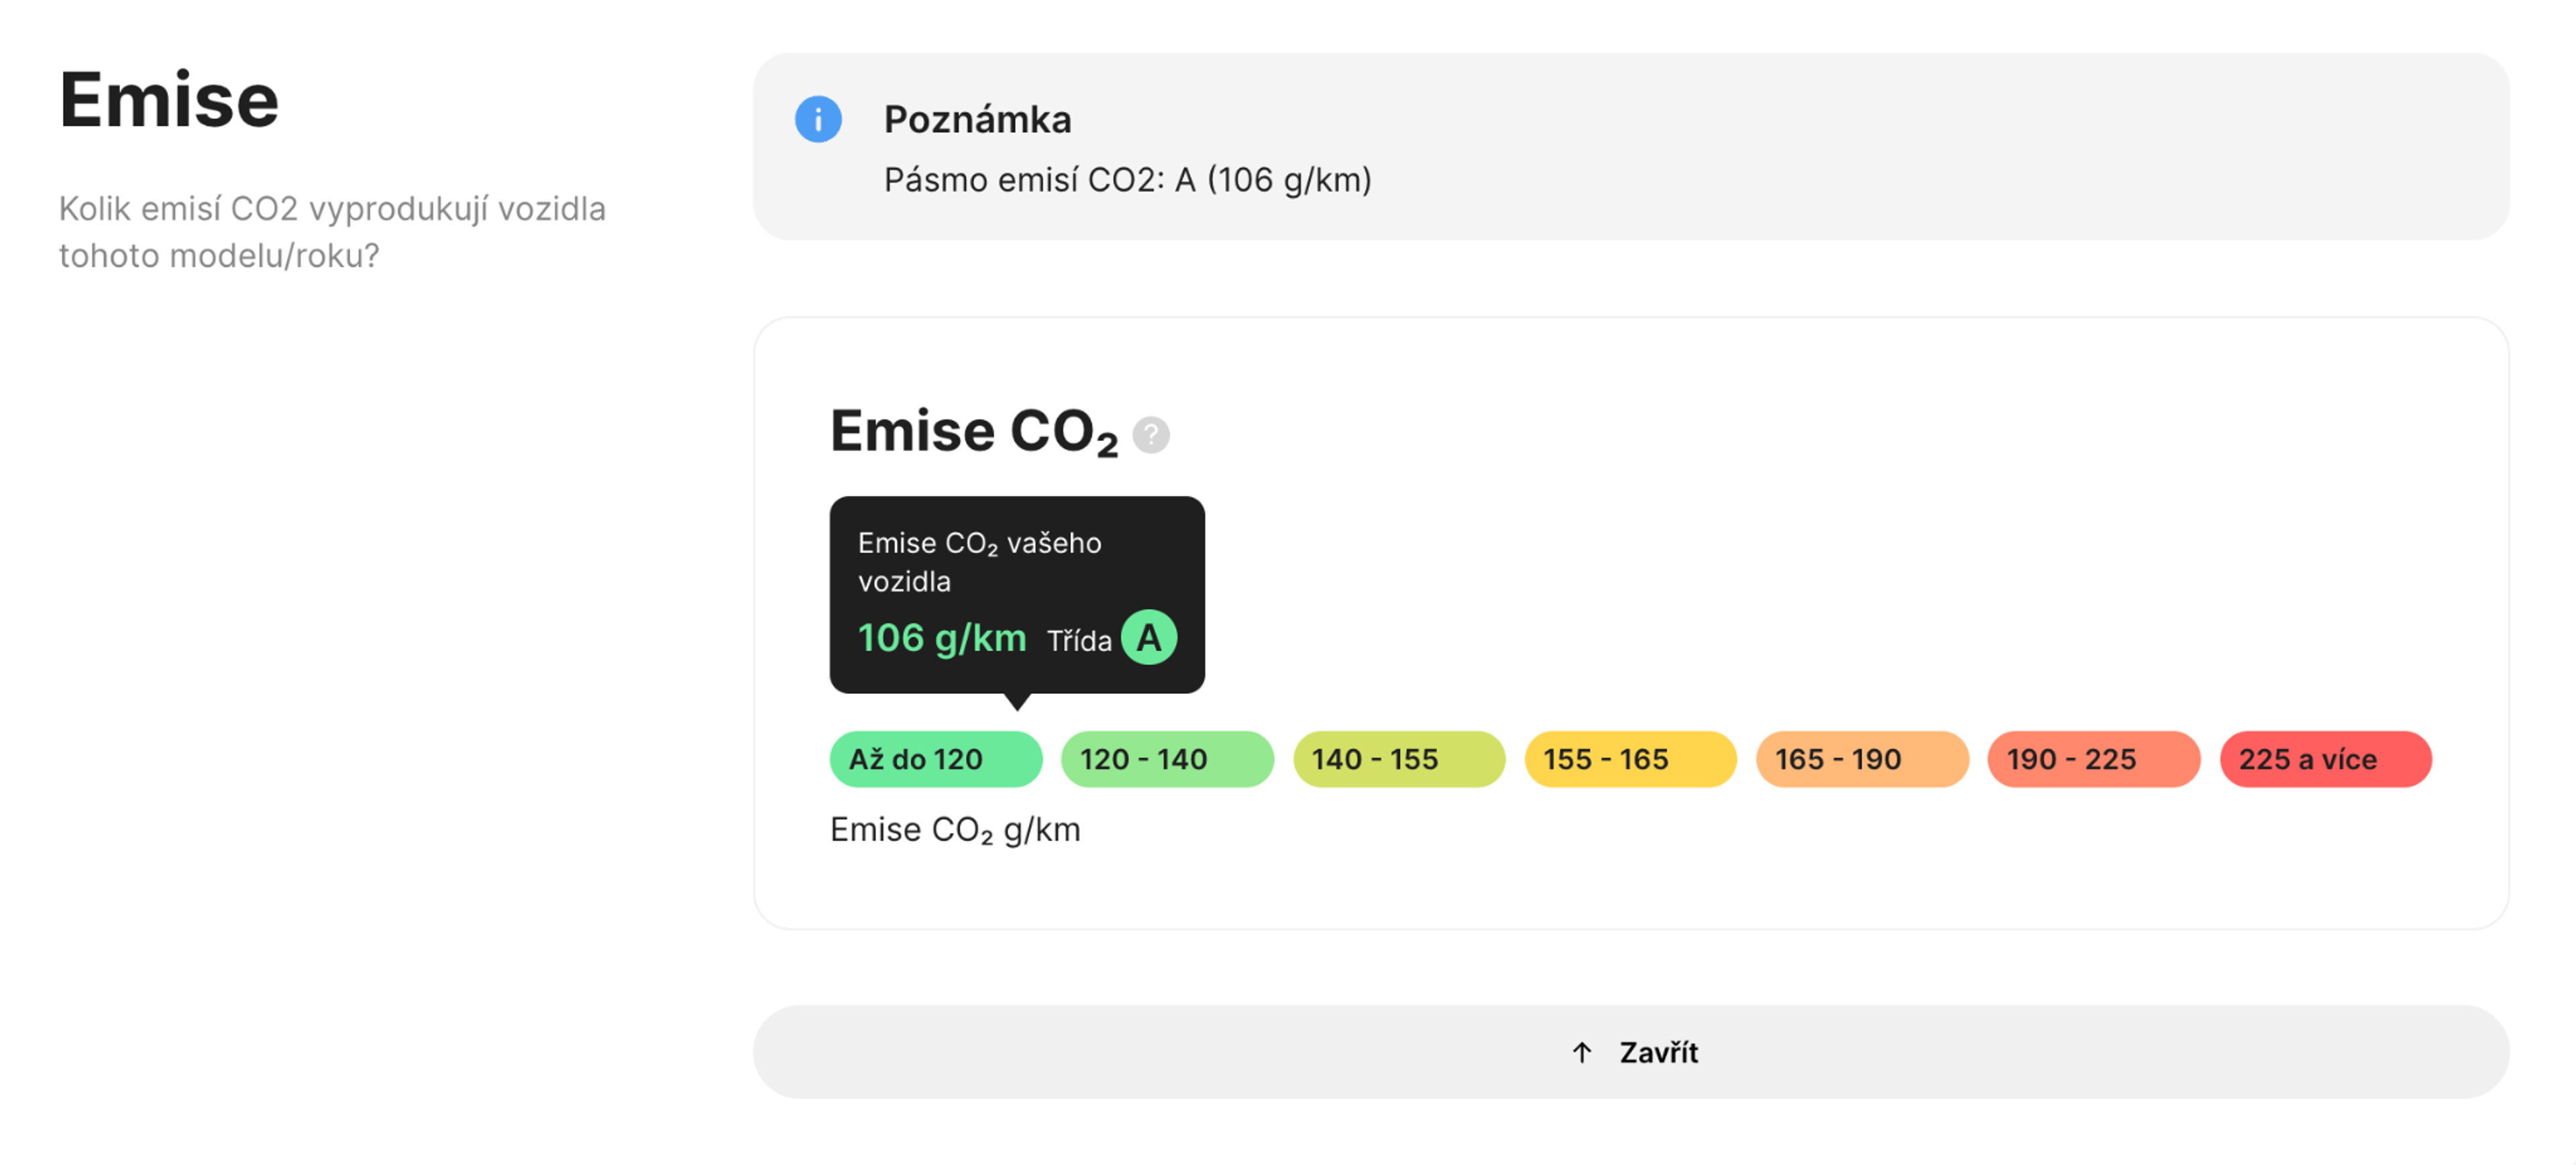2576x1165 pixels.
Task: Select the red 225 a více emission band
Action: coord(2325,759)
